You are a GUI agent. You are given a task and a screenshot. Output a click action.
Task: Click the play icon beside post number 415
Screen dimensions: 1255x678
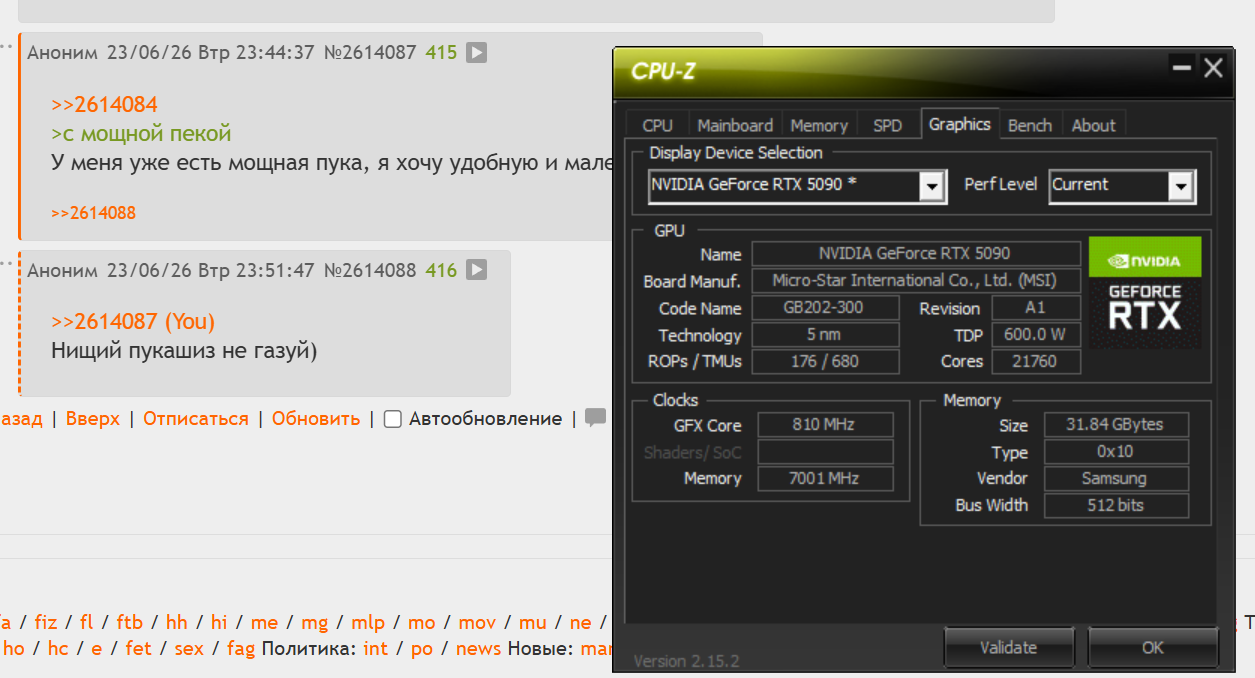tap(477, 52)
